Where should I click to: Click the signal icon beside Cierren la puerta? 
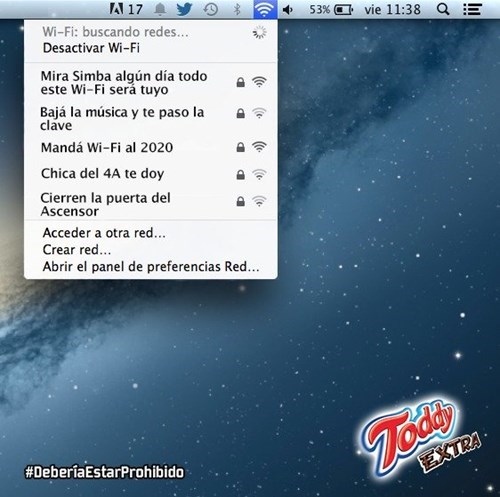coord(259,201)
